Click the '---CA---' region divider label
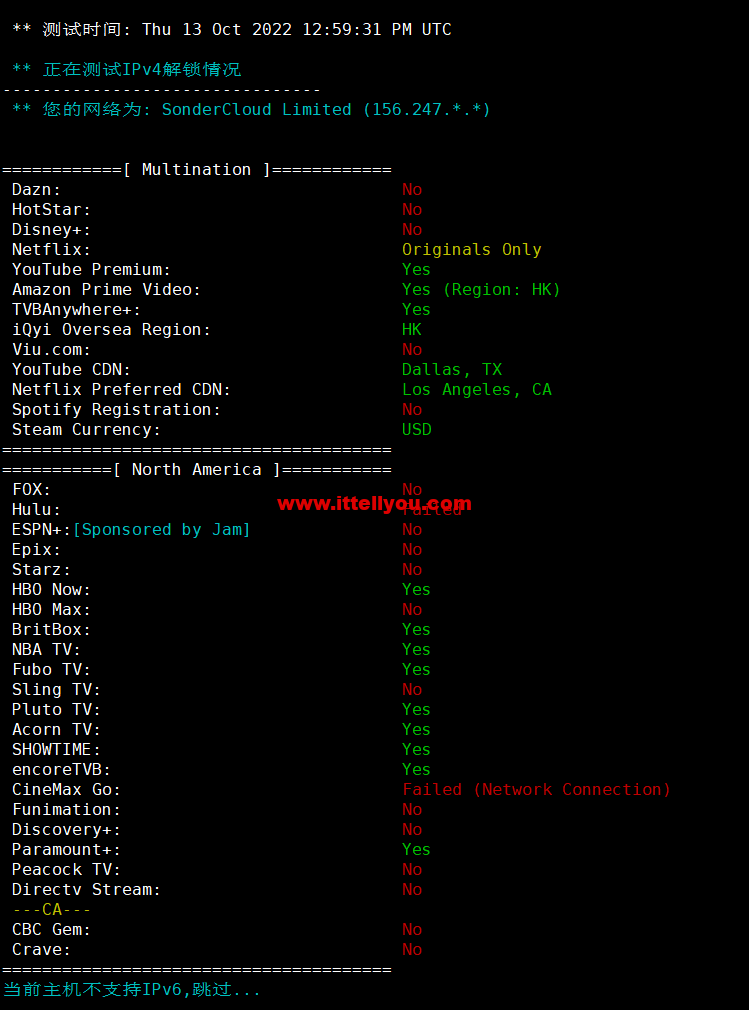This screenshot has height=1010, width=749. [x=52, y=910]
